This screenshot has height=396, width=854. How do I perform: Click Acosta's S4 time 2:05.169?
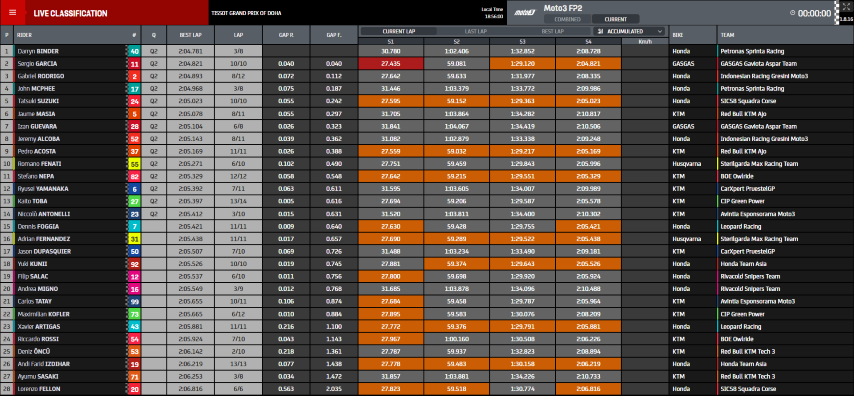588,151
